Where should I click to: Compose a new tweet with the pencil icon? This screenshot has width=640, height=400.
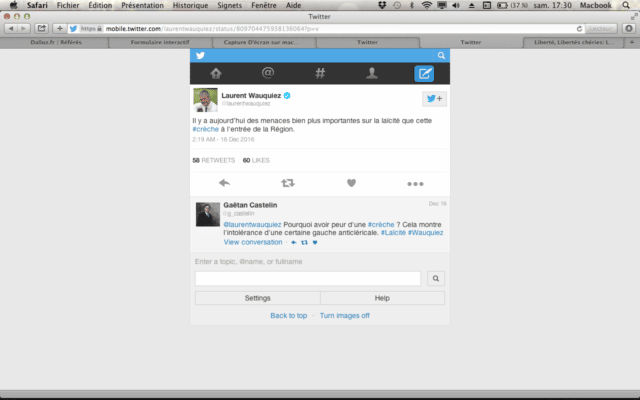424,74
